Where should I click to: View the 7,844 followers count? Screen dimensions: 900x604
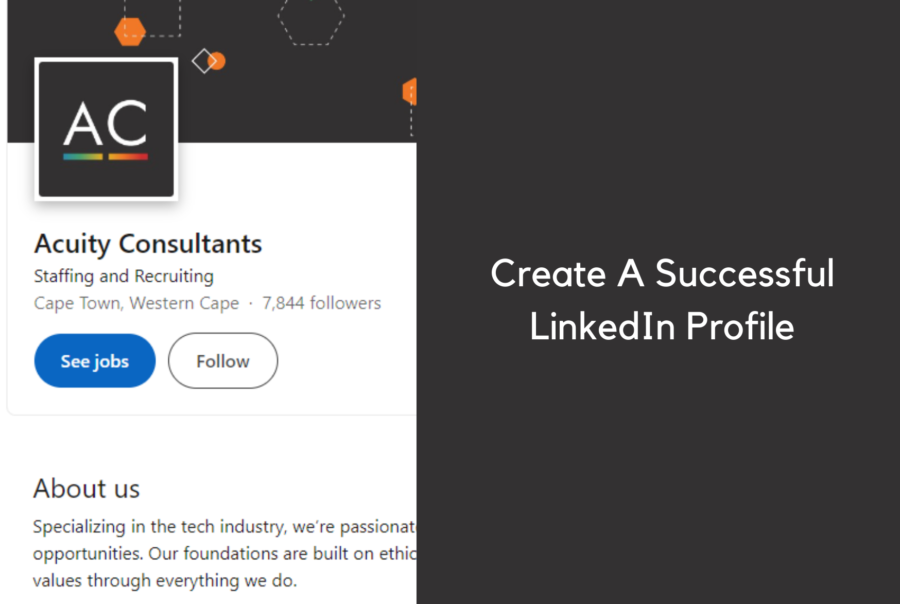click(321, 303)
